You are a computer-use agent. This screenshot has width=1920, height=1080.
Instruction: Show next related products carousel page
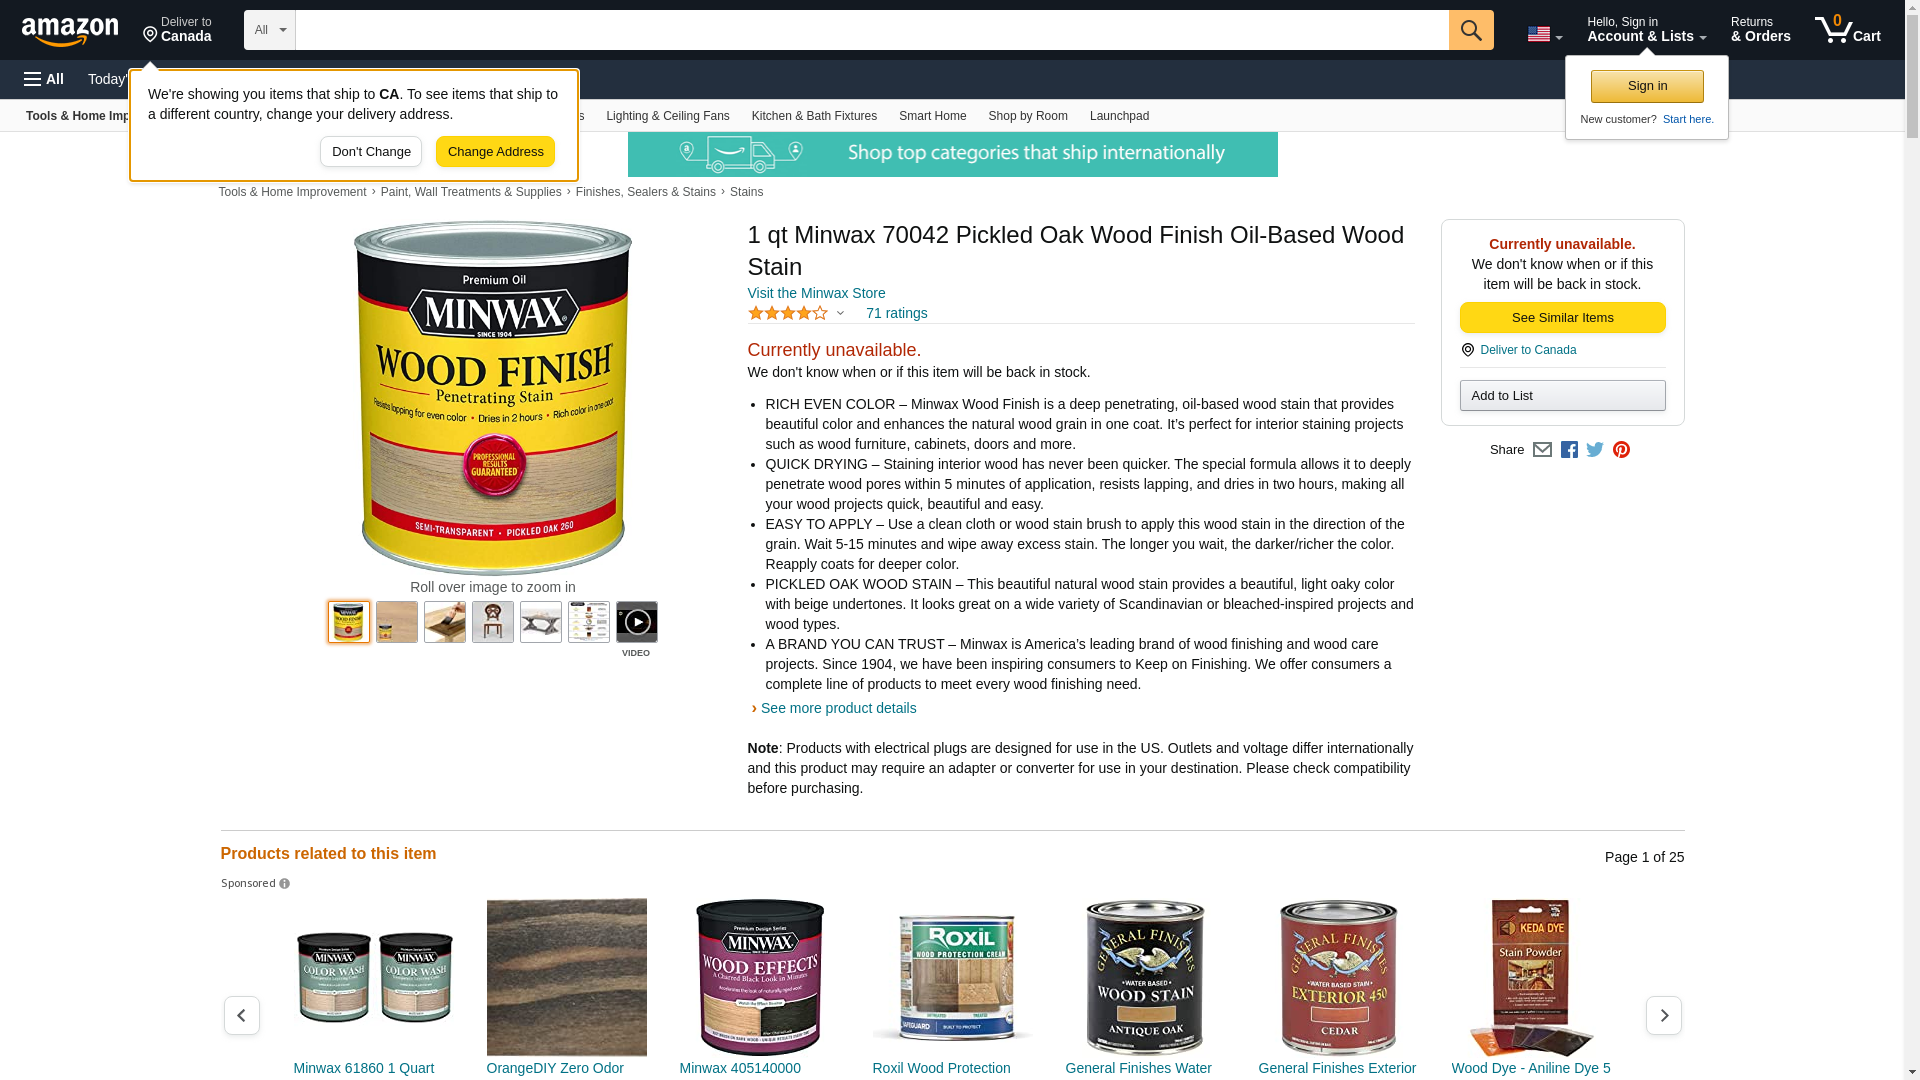(x=1664, y=1015)
